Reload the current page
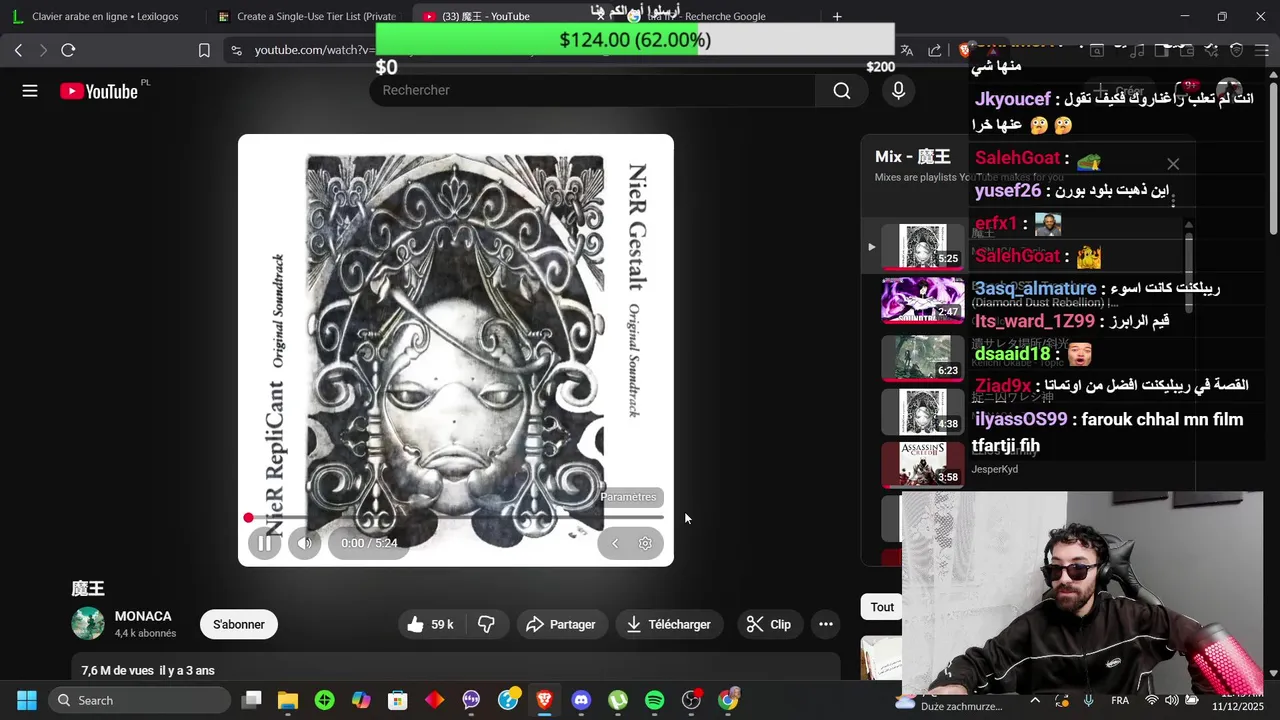The height and width of the screenshot is (720, 1280). [x=68, y=50]
